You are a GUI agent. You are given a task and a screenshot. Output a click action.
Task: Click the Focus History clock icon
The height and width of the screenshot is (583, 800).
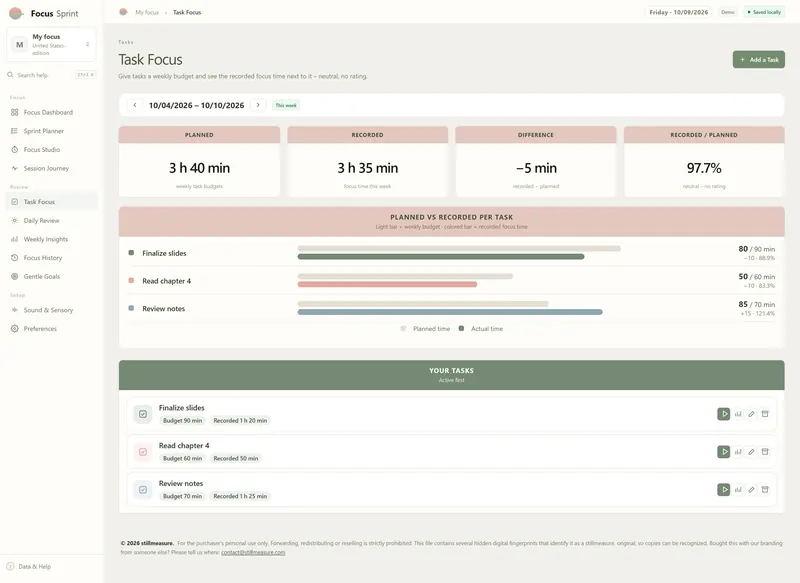[x=14, y=258]
